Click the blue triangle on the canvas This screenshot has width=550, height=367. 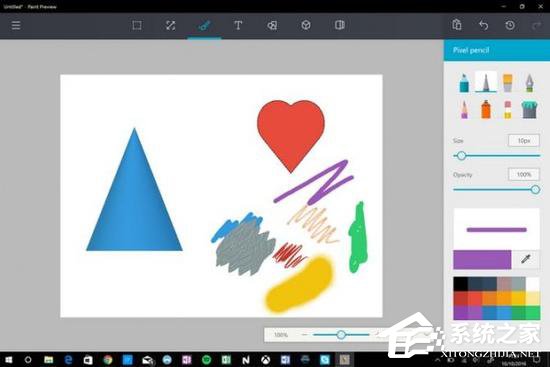pyautogui.click(x=134, y=203)
